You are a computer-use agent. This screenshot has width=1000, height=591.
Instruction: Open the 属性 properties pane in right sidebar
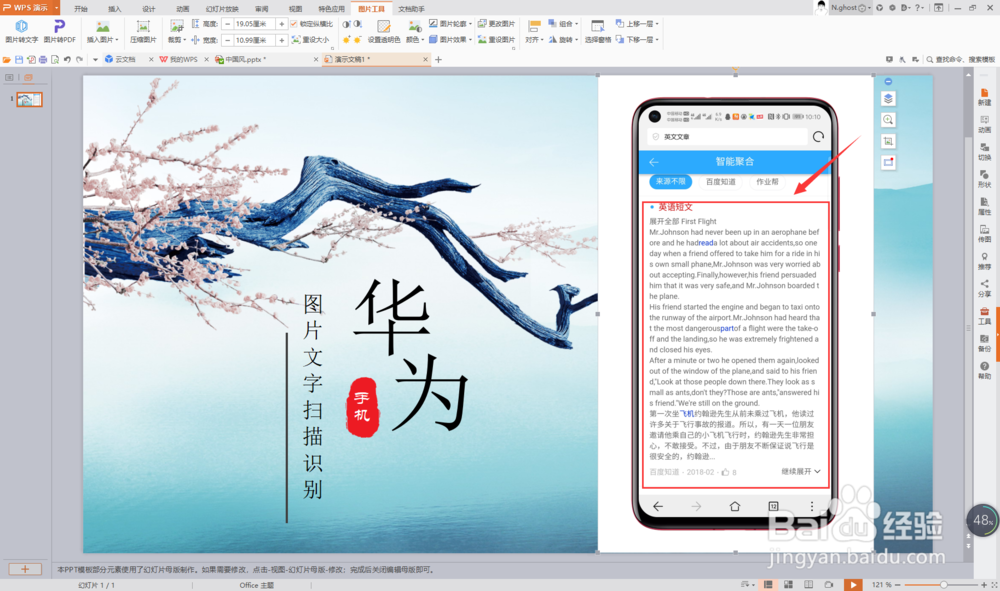click(984, 207)
